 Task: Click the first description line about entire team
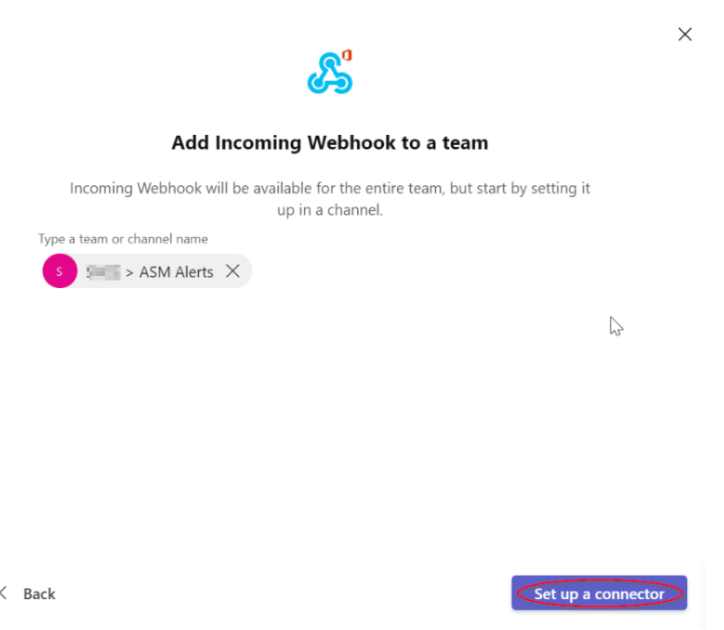point(330,188)
